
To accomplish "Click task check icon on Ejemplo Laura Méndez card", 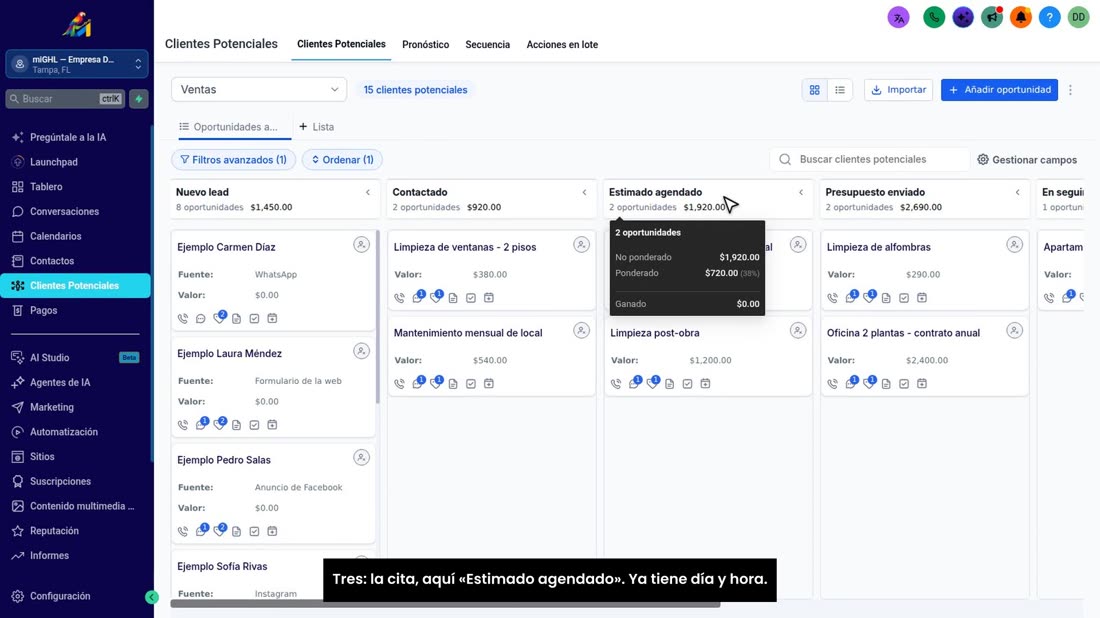I will pyautogui.click(x=254, y=425).
